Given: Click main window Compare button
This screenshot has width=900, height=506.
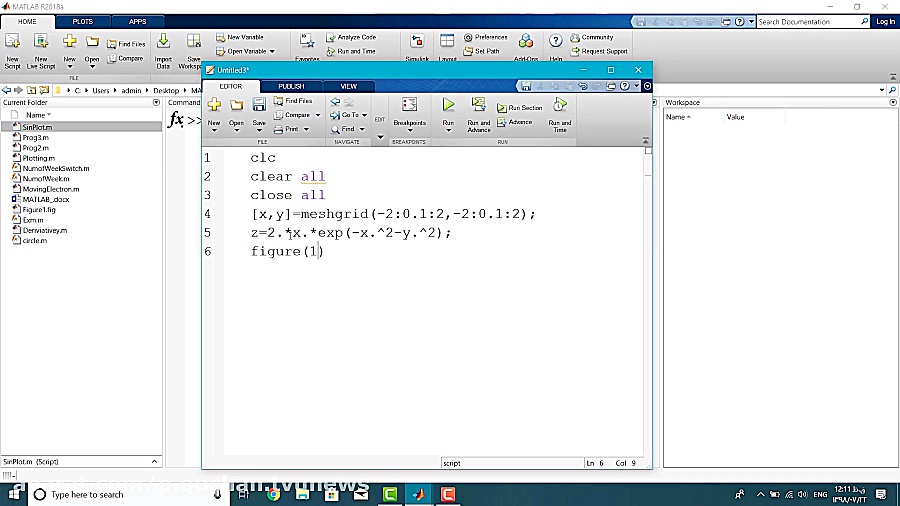Looking at the screenshot, I should [125, 59].
